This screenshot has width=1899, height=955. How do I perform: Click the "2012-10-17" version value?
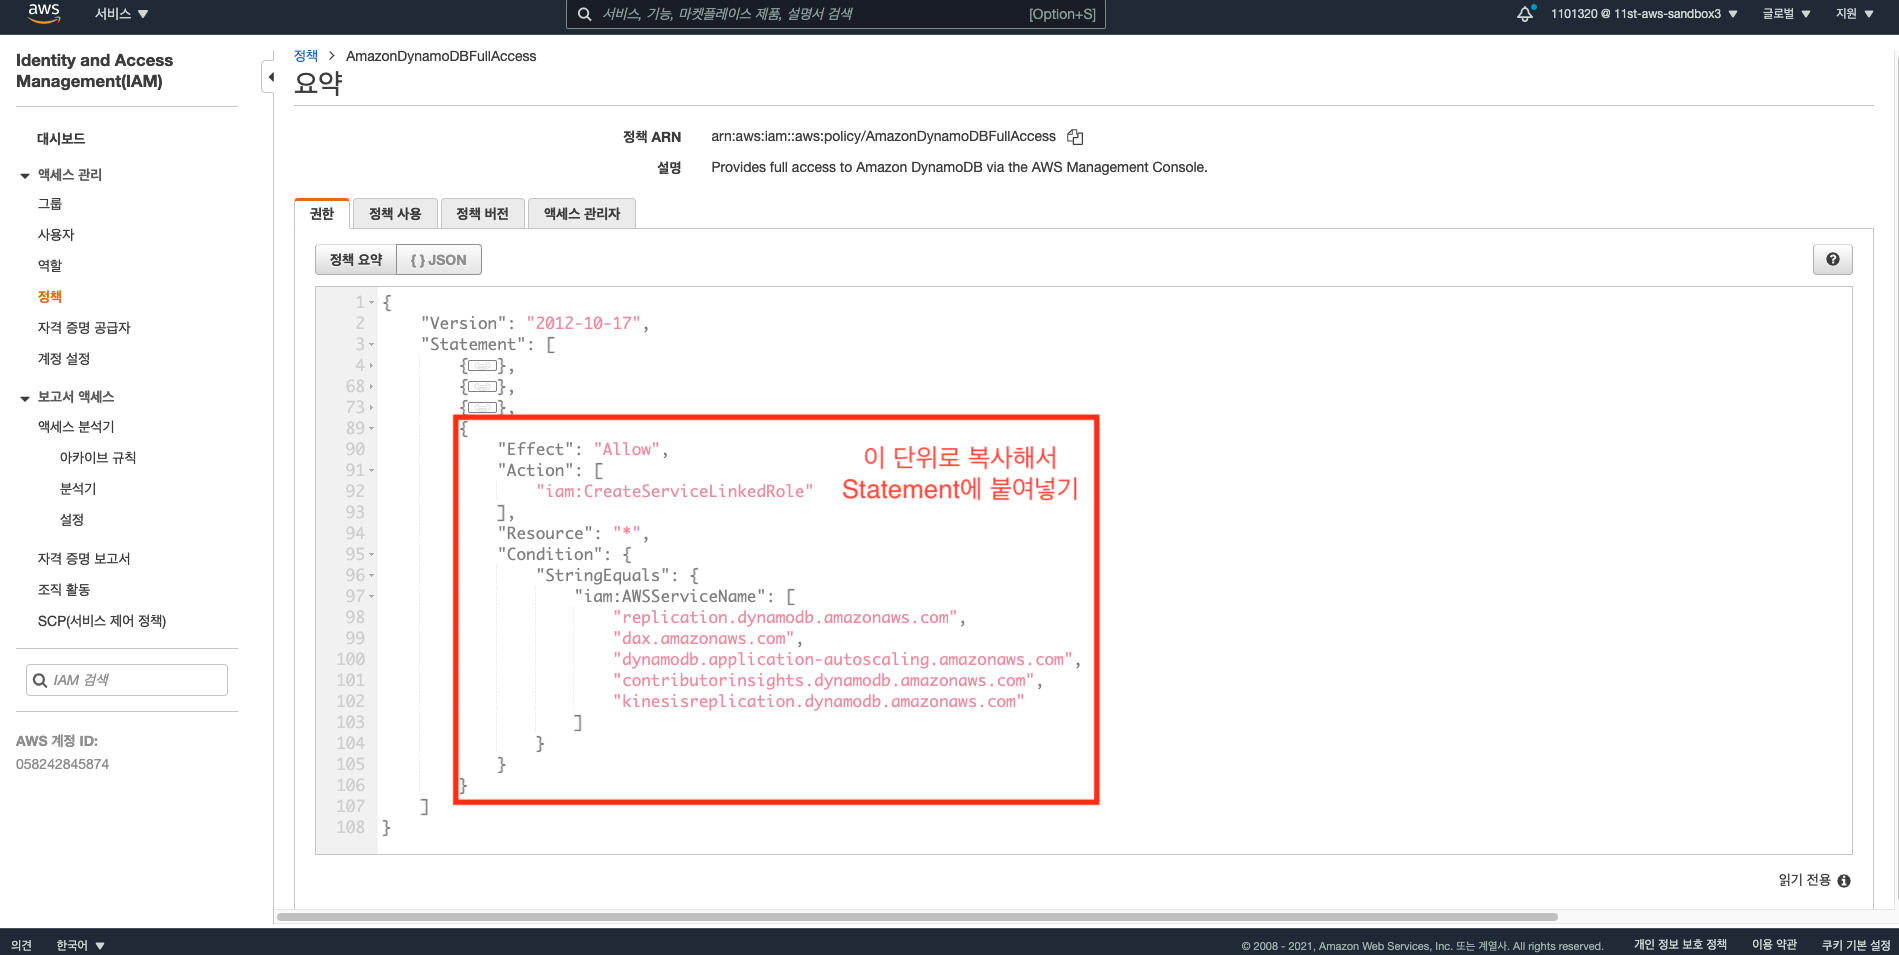pos(583,323)
